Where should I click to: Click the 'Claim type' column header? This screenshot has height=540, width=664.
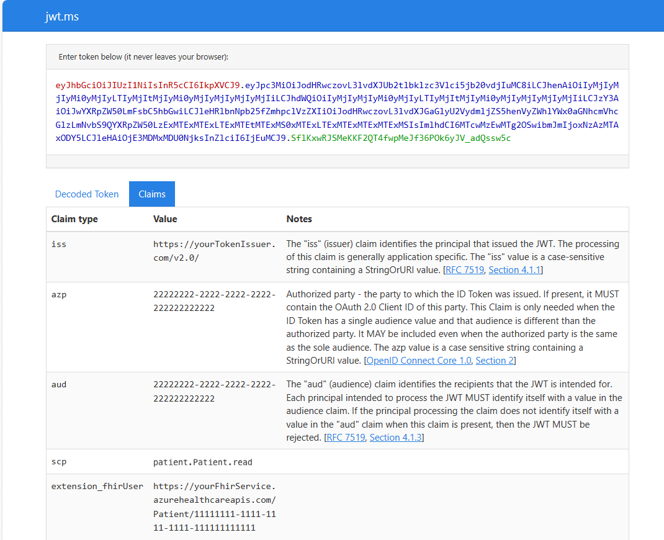click(75, 219)
